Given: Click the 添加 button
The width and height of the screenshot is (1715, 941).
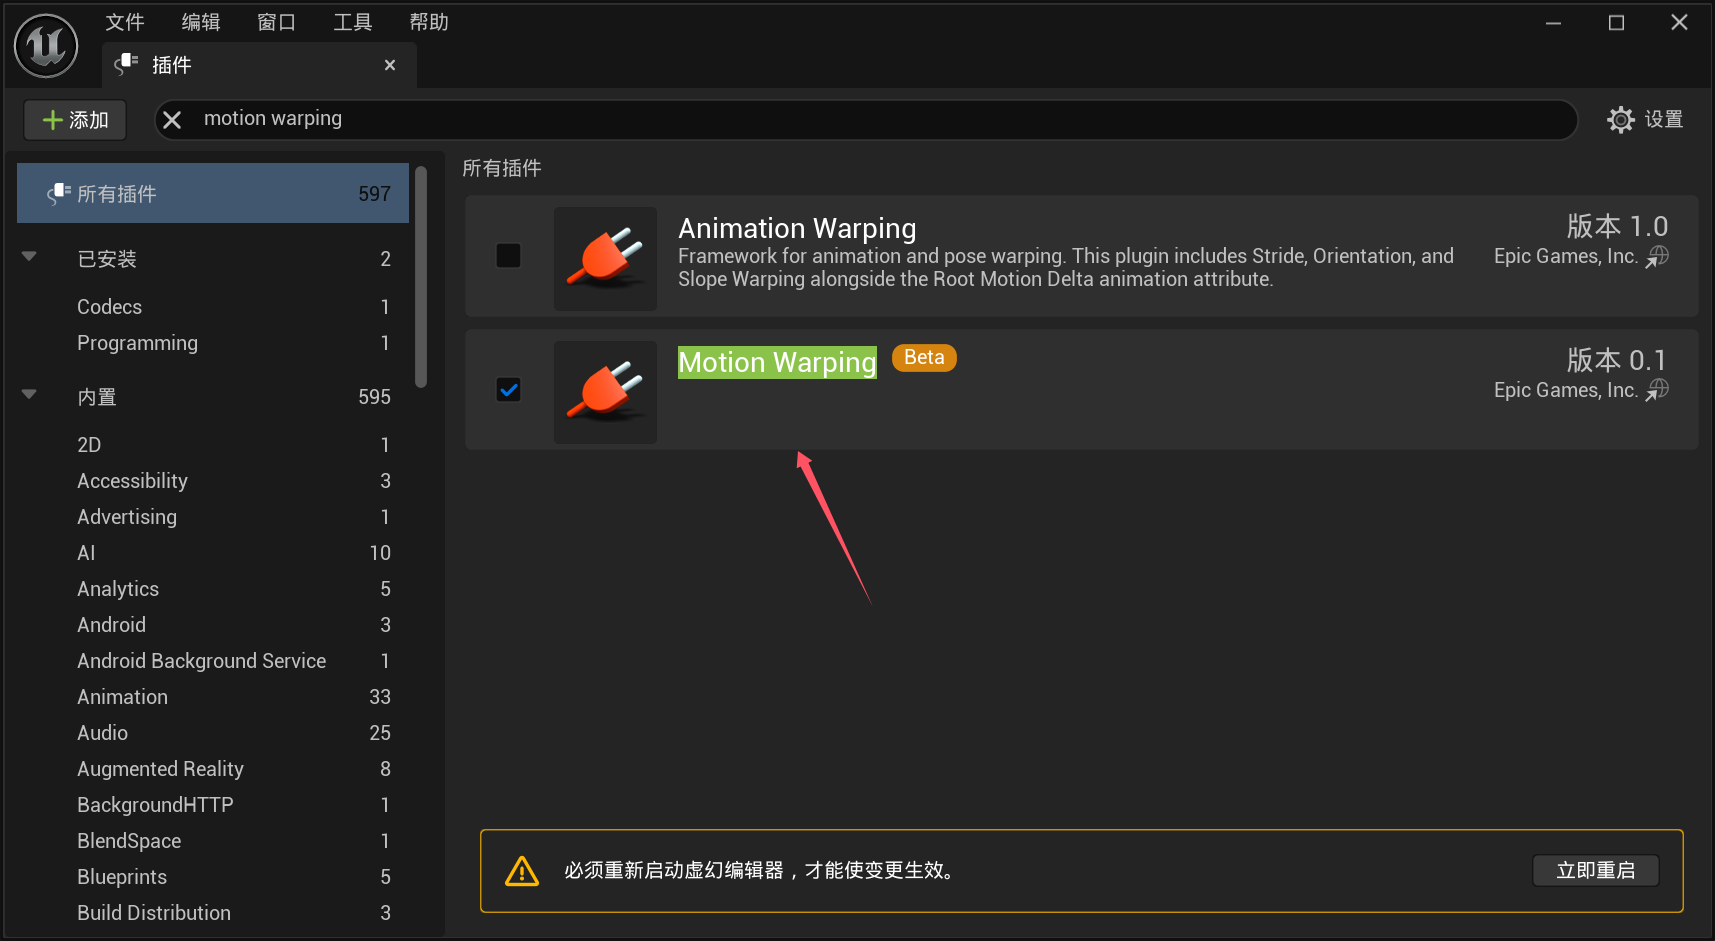Looking at the screenshot, I should point(75,120).
